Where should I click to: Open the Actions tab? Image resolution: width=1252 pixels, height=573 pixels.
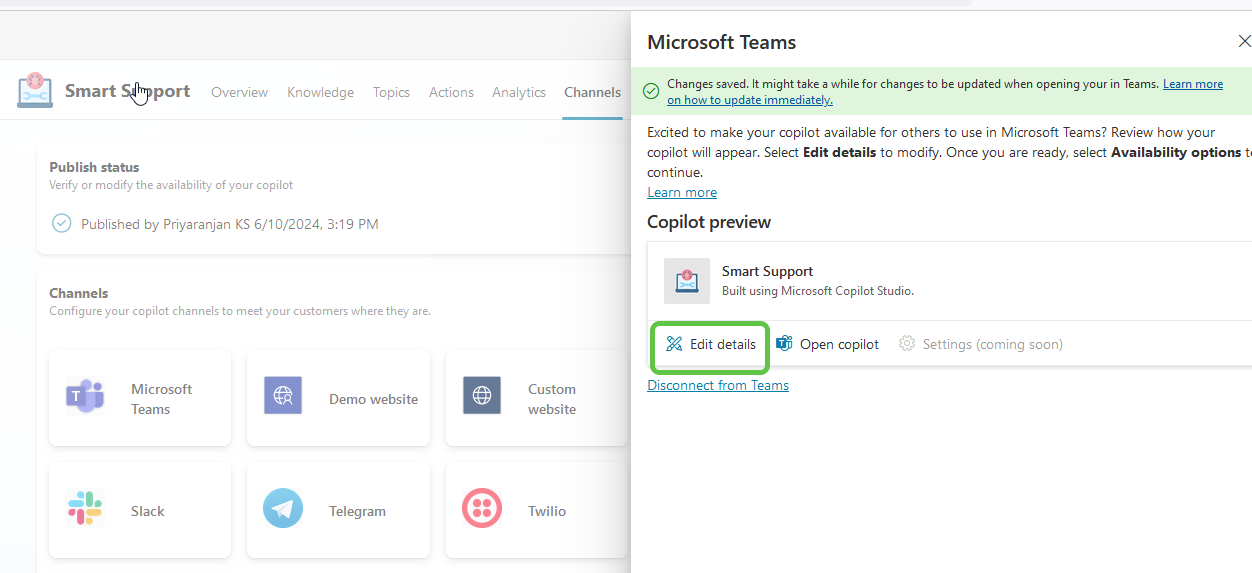451,92
